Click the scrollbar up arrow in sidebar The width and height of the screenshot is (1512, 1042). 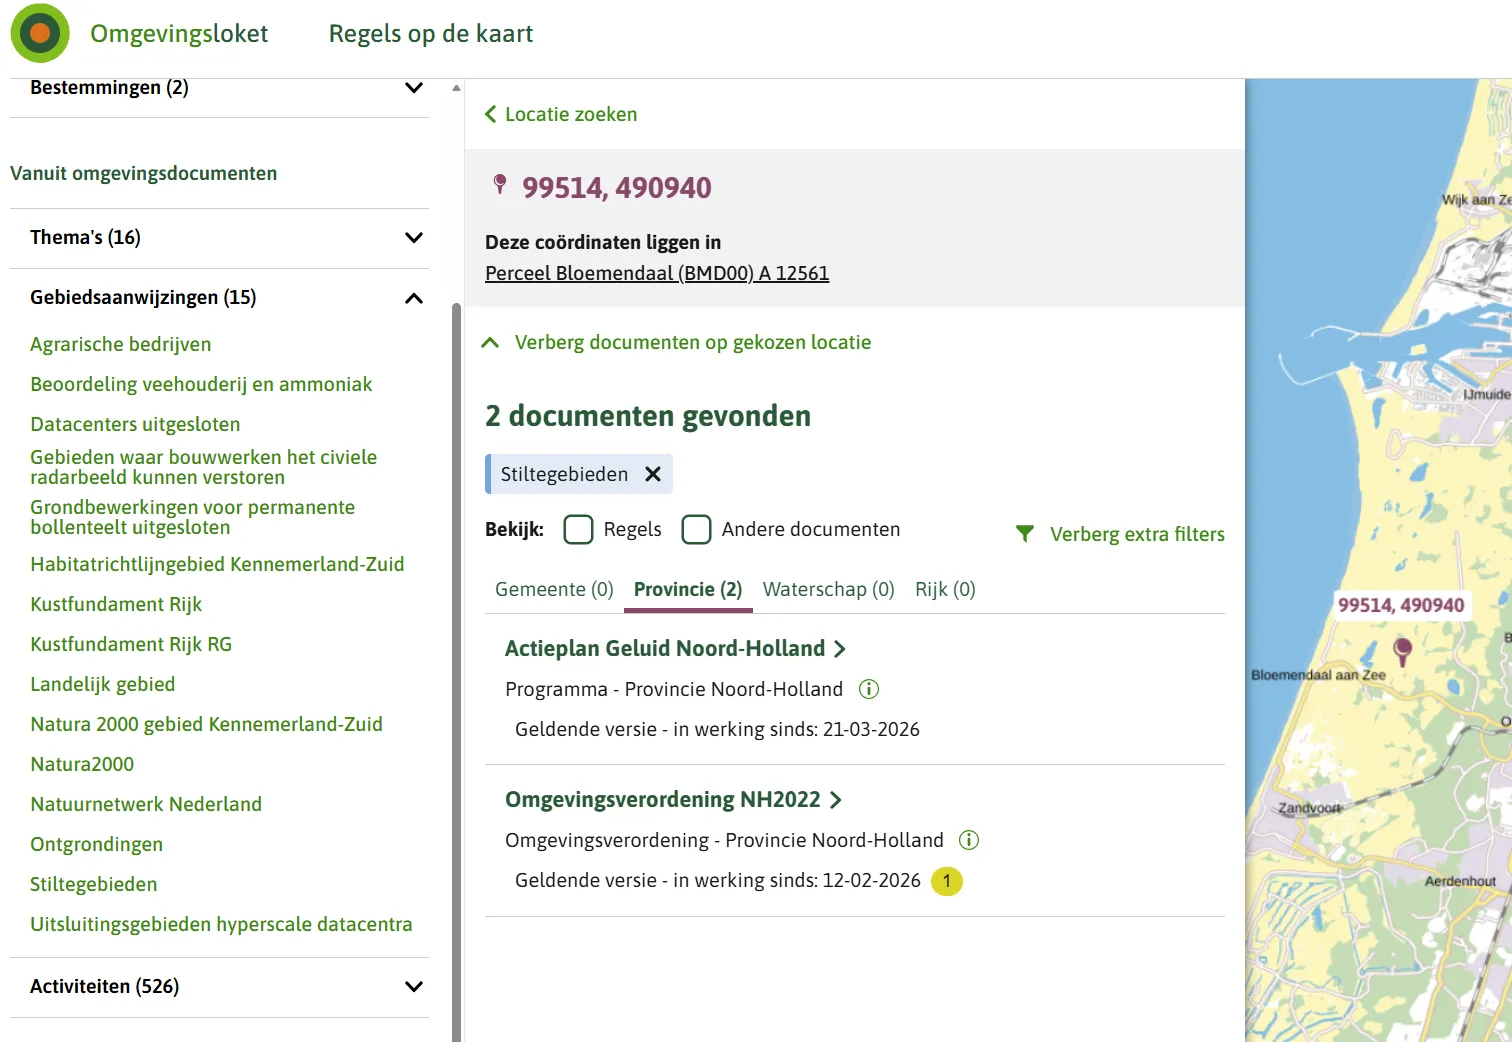[457, 88]
